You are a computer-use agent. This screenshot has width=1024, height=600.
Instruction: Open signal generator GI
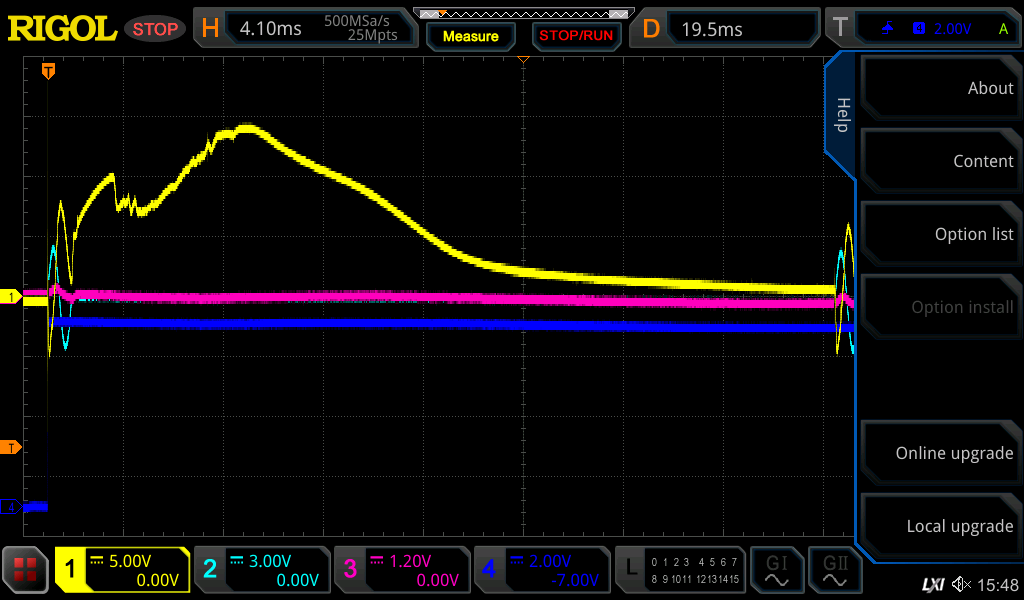[777, 570]
